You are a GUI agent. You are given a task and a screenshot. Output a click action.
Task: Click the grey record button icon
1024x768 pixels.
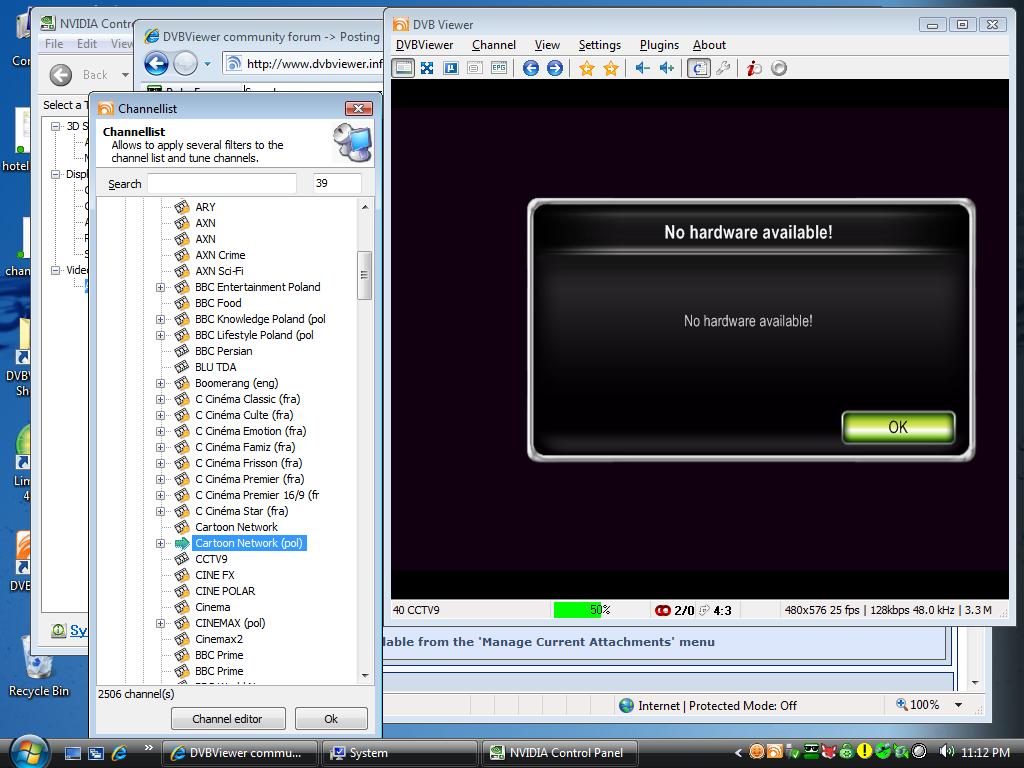pos(778,68)
